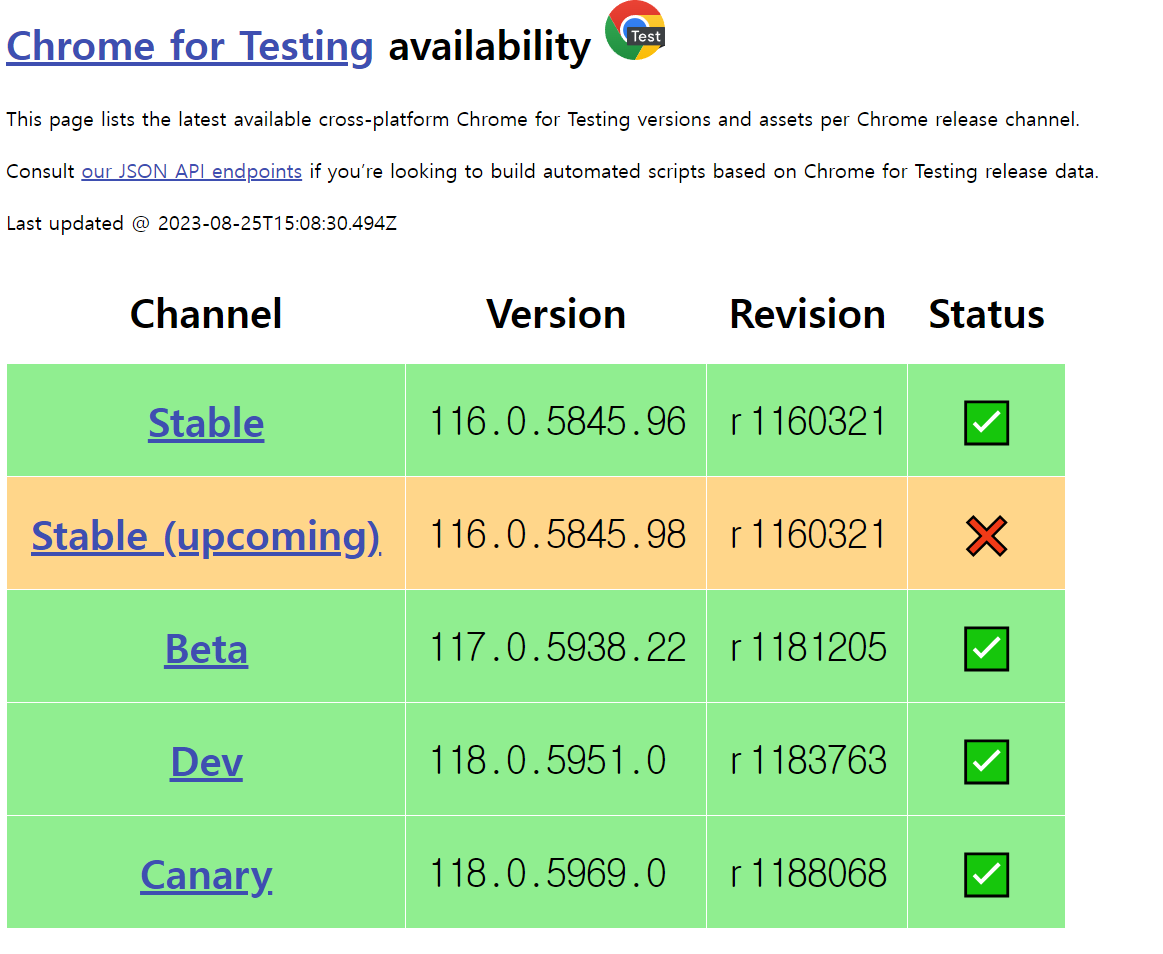Open the Dev channel link
Image resolution: width=1163 pixels, height=954 pixels.
point(206,762)
